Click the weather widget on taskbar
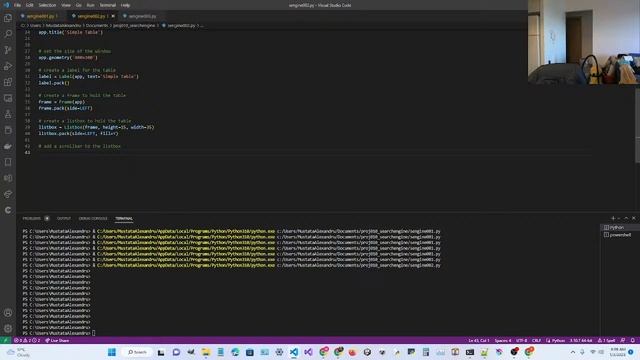The image size is (640, 360). point(18,352)
